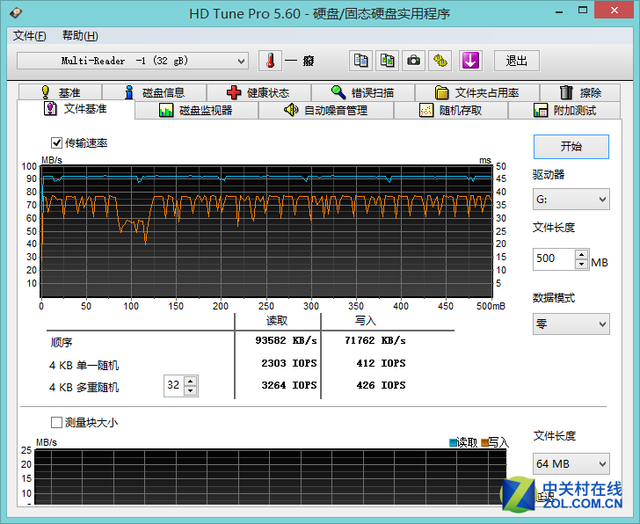This screenshot has height=524, width=640.
Task: Open the 文件(F) menu
Action: click(30, 36)
